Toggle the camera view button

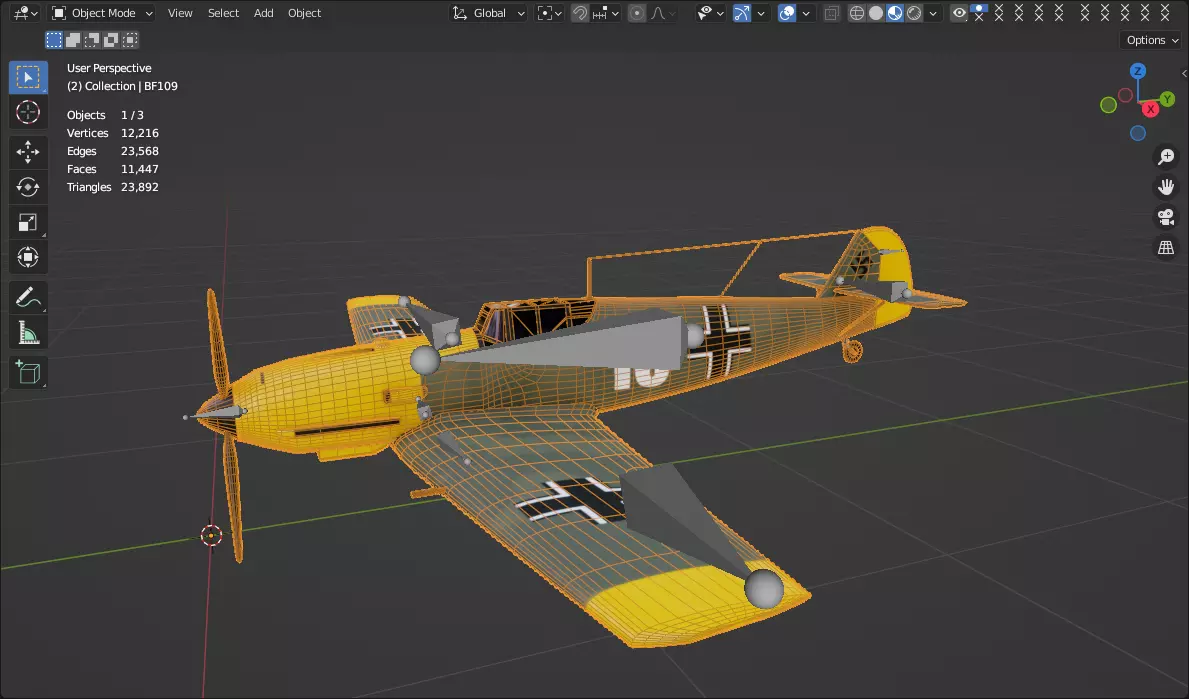1165,218
